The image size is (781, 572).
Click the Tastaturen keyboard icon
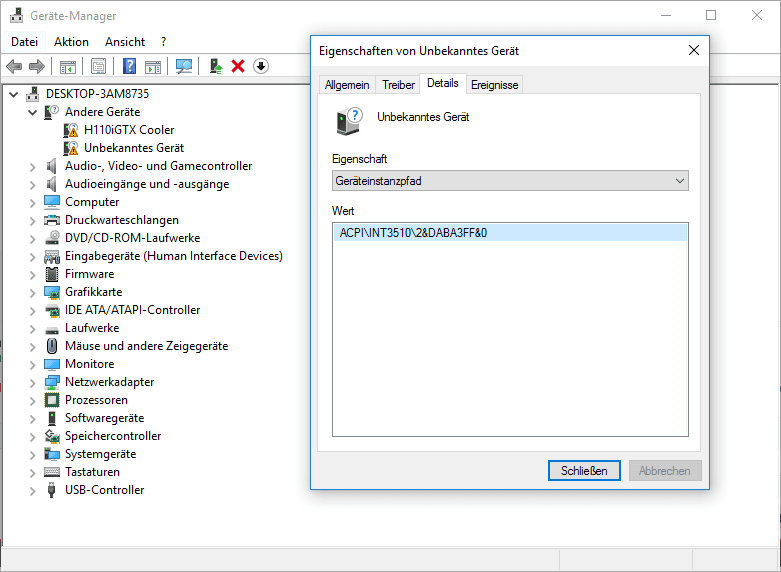pos(52,472)
